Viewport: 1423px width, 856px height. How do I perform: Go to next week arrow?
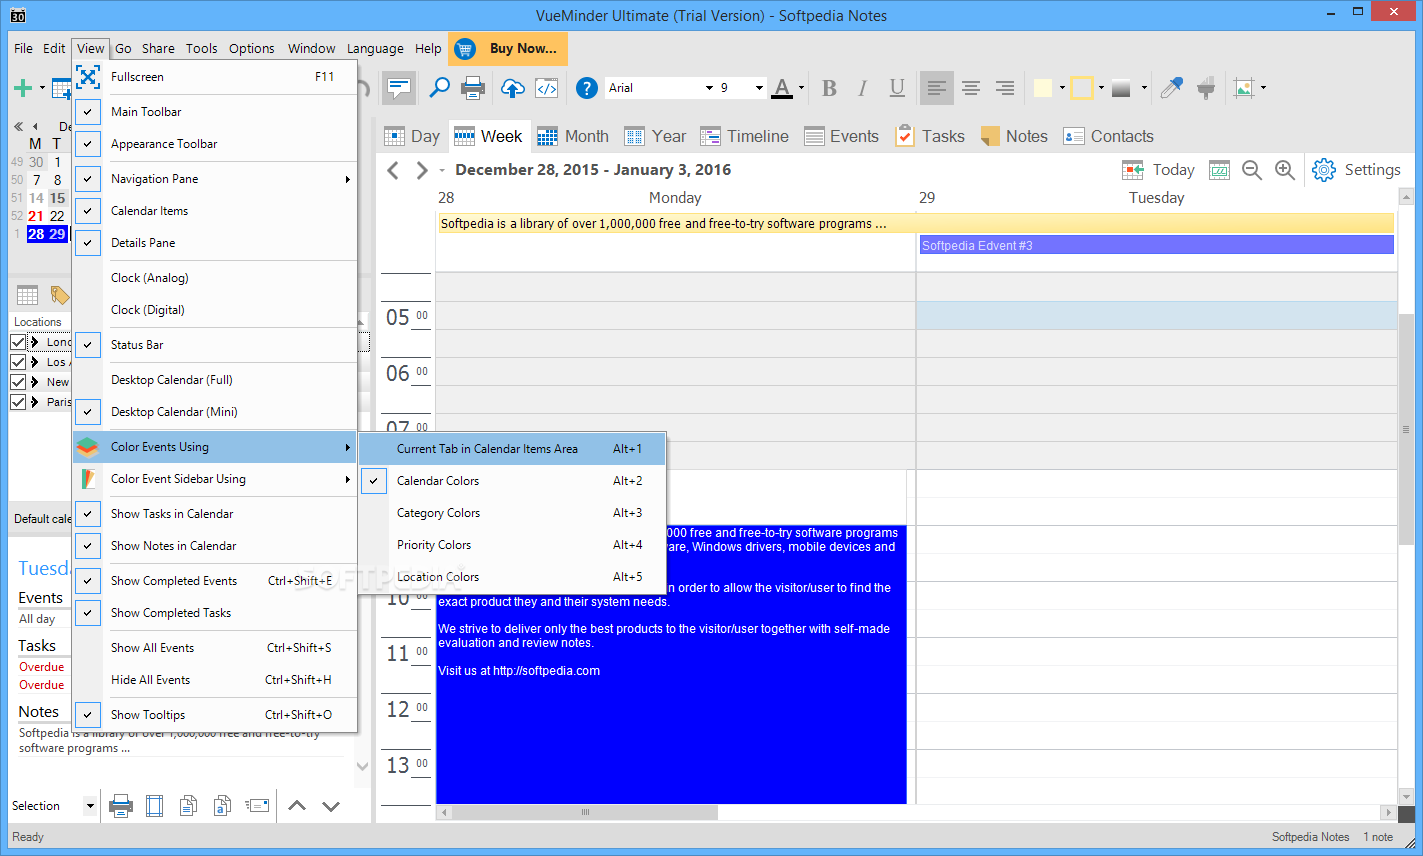[422, 170]
